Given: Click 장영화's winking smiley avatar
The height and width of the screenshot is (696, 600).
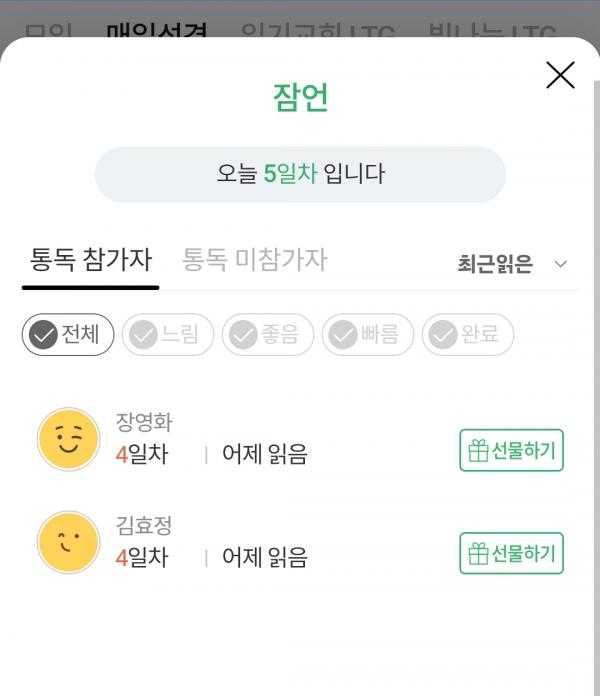Looking at the screenshot, I should 68,439.
